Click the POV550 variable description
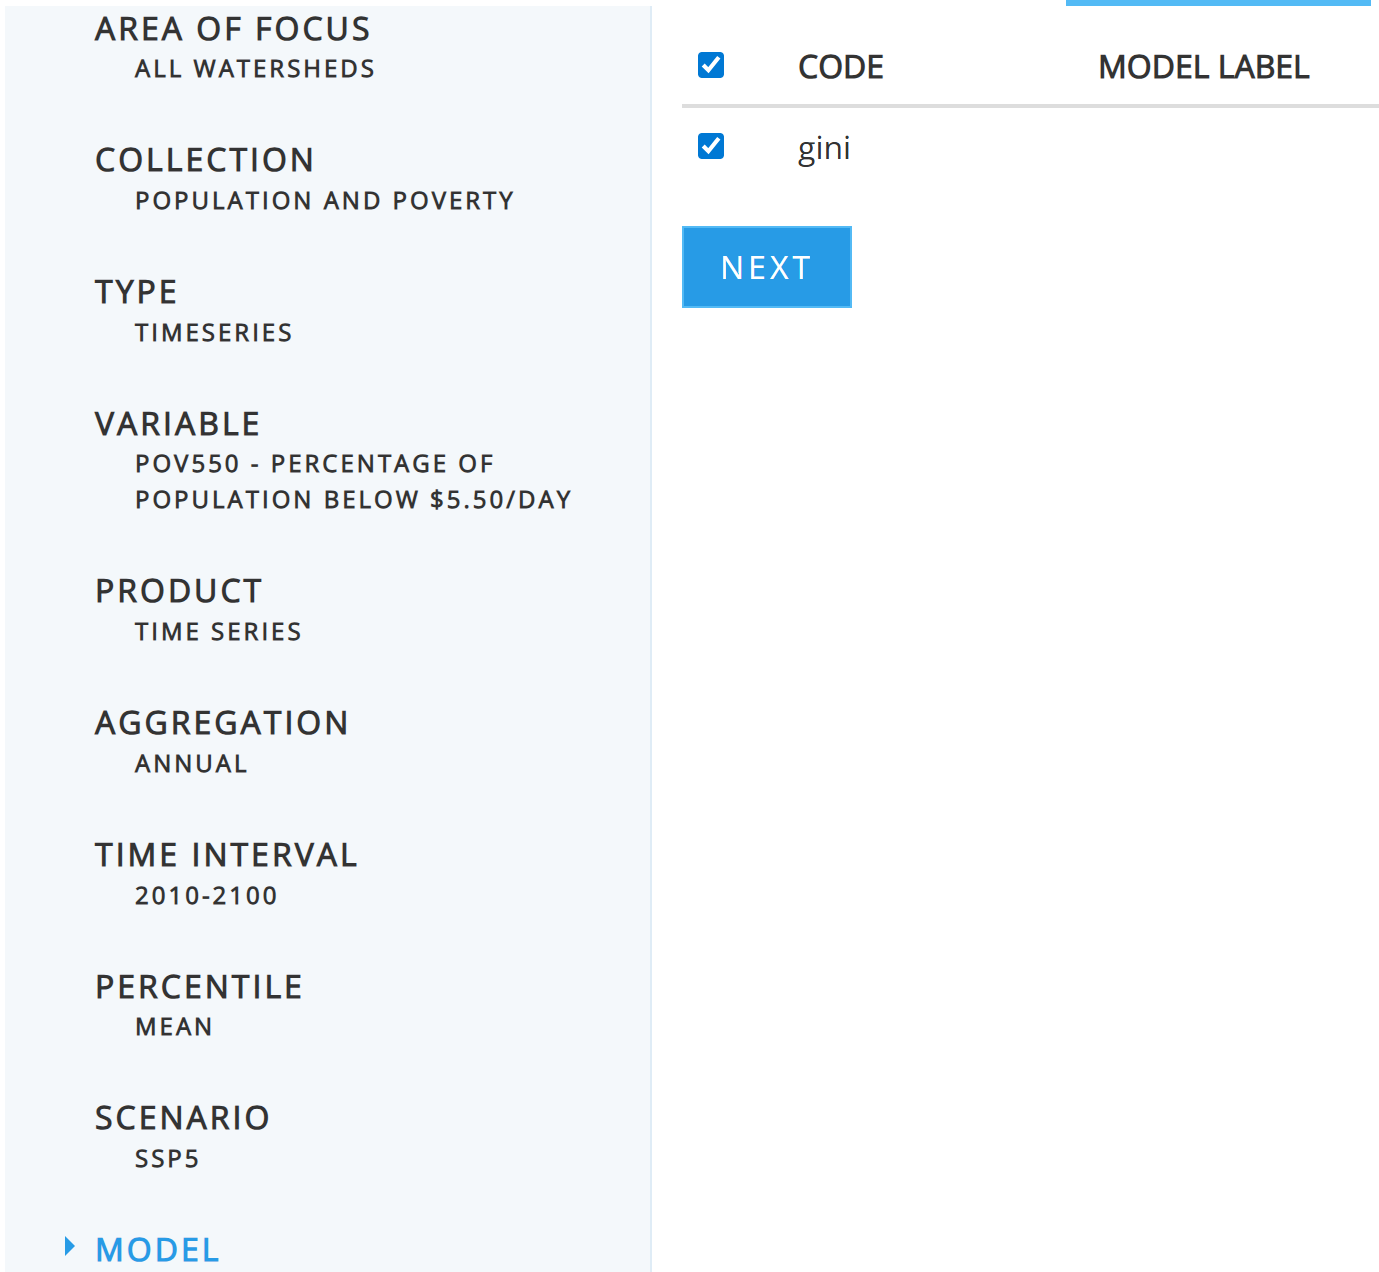Image resolution: width=1379 pixels, height=1272 pixels. 352,481
